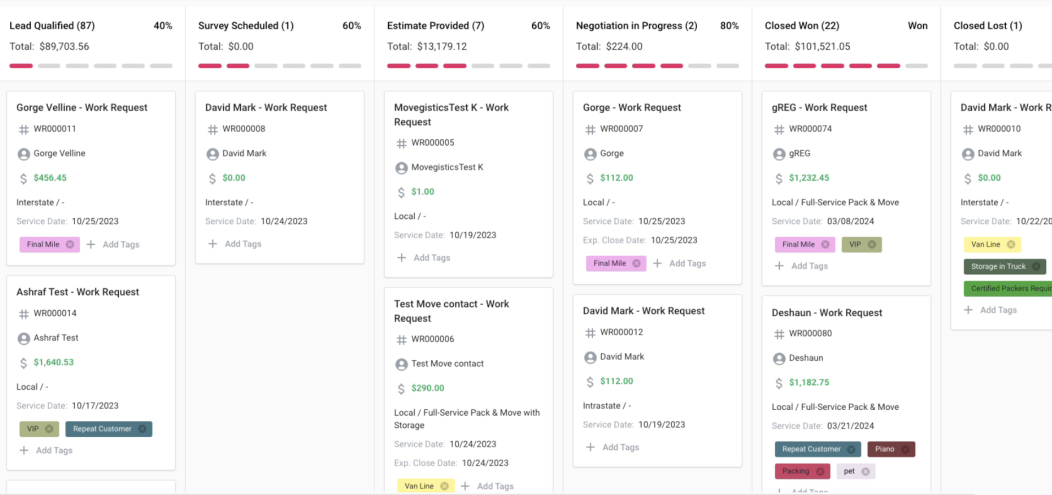Remove Repeat Customer tag on Ashraf Test card
The height and width of the screenshot is (495, 1052).
[x=142, y=429]
